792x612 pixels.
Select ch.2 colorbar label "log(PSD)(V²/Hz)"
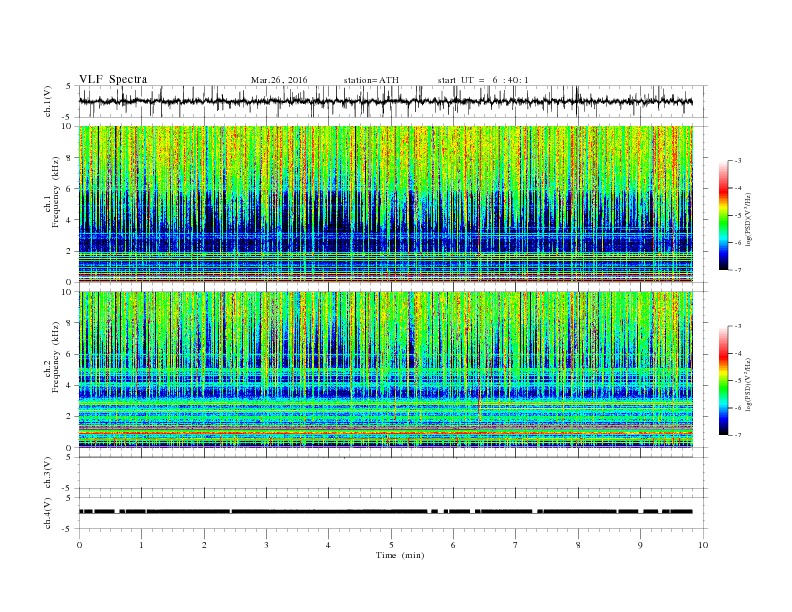click(x=749, y=384)
